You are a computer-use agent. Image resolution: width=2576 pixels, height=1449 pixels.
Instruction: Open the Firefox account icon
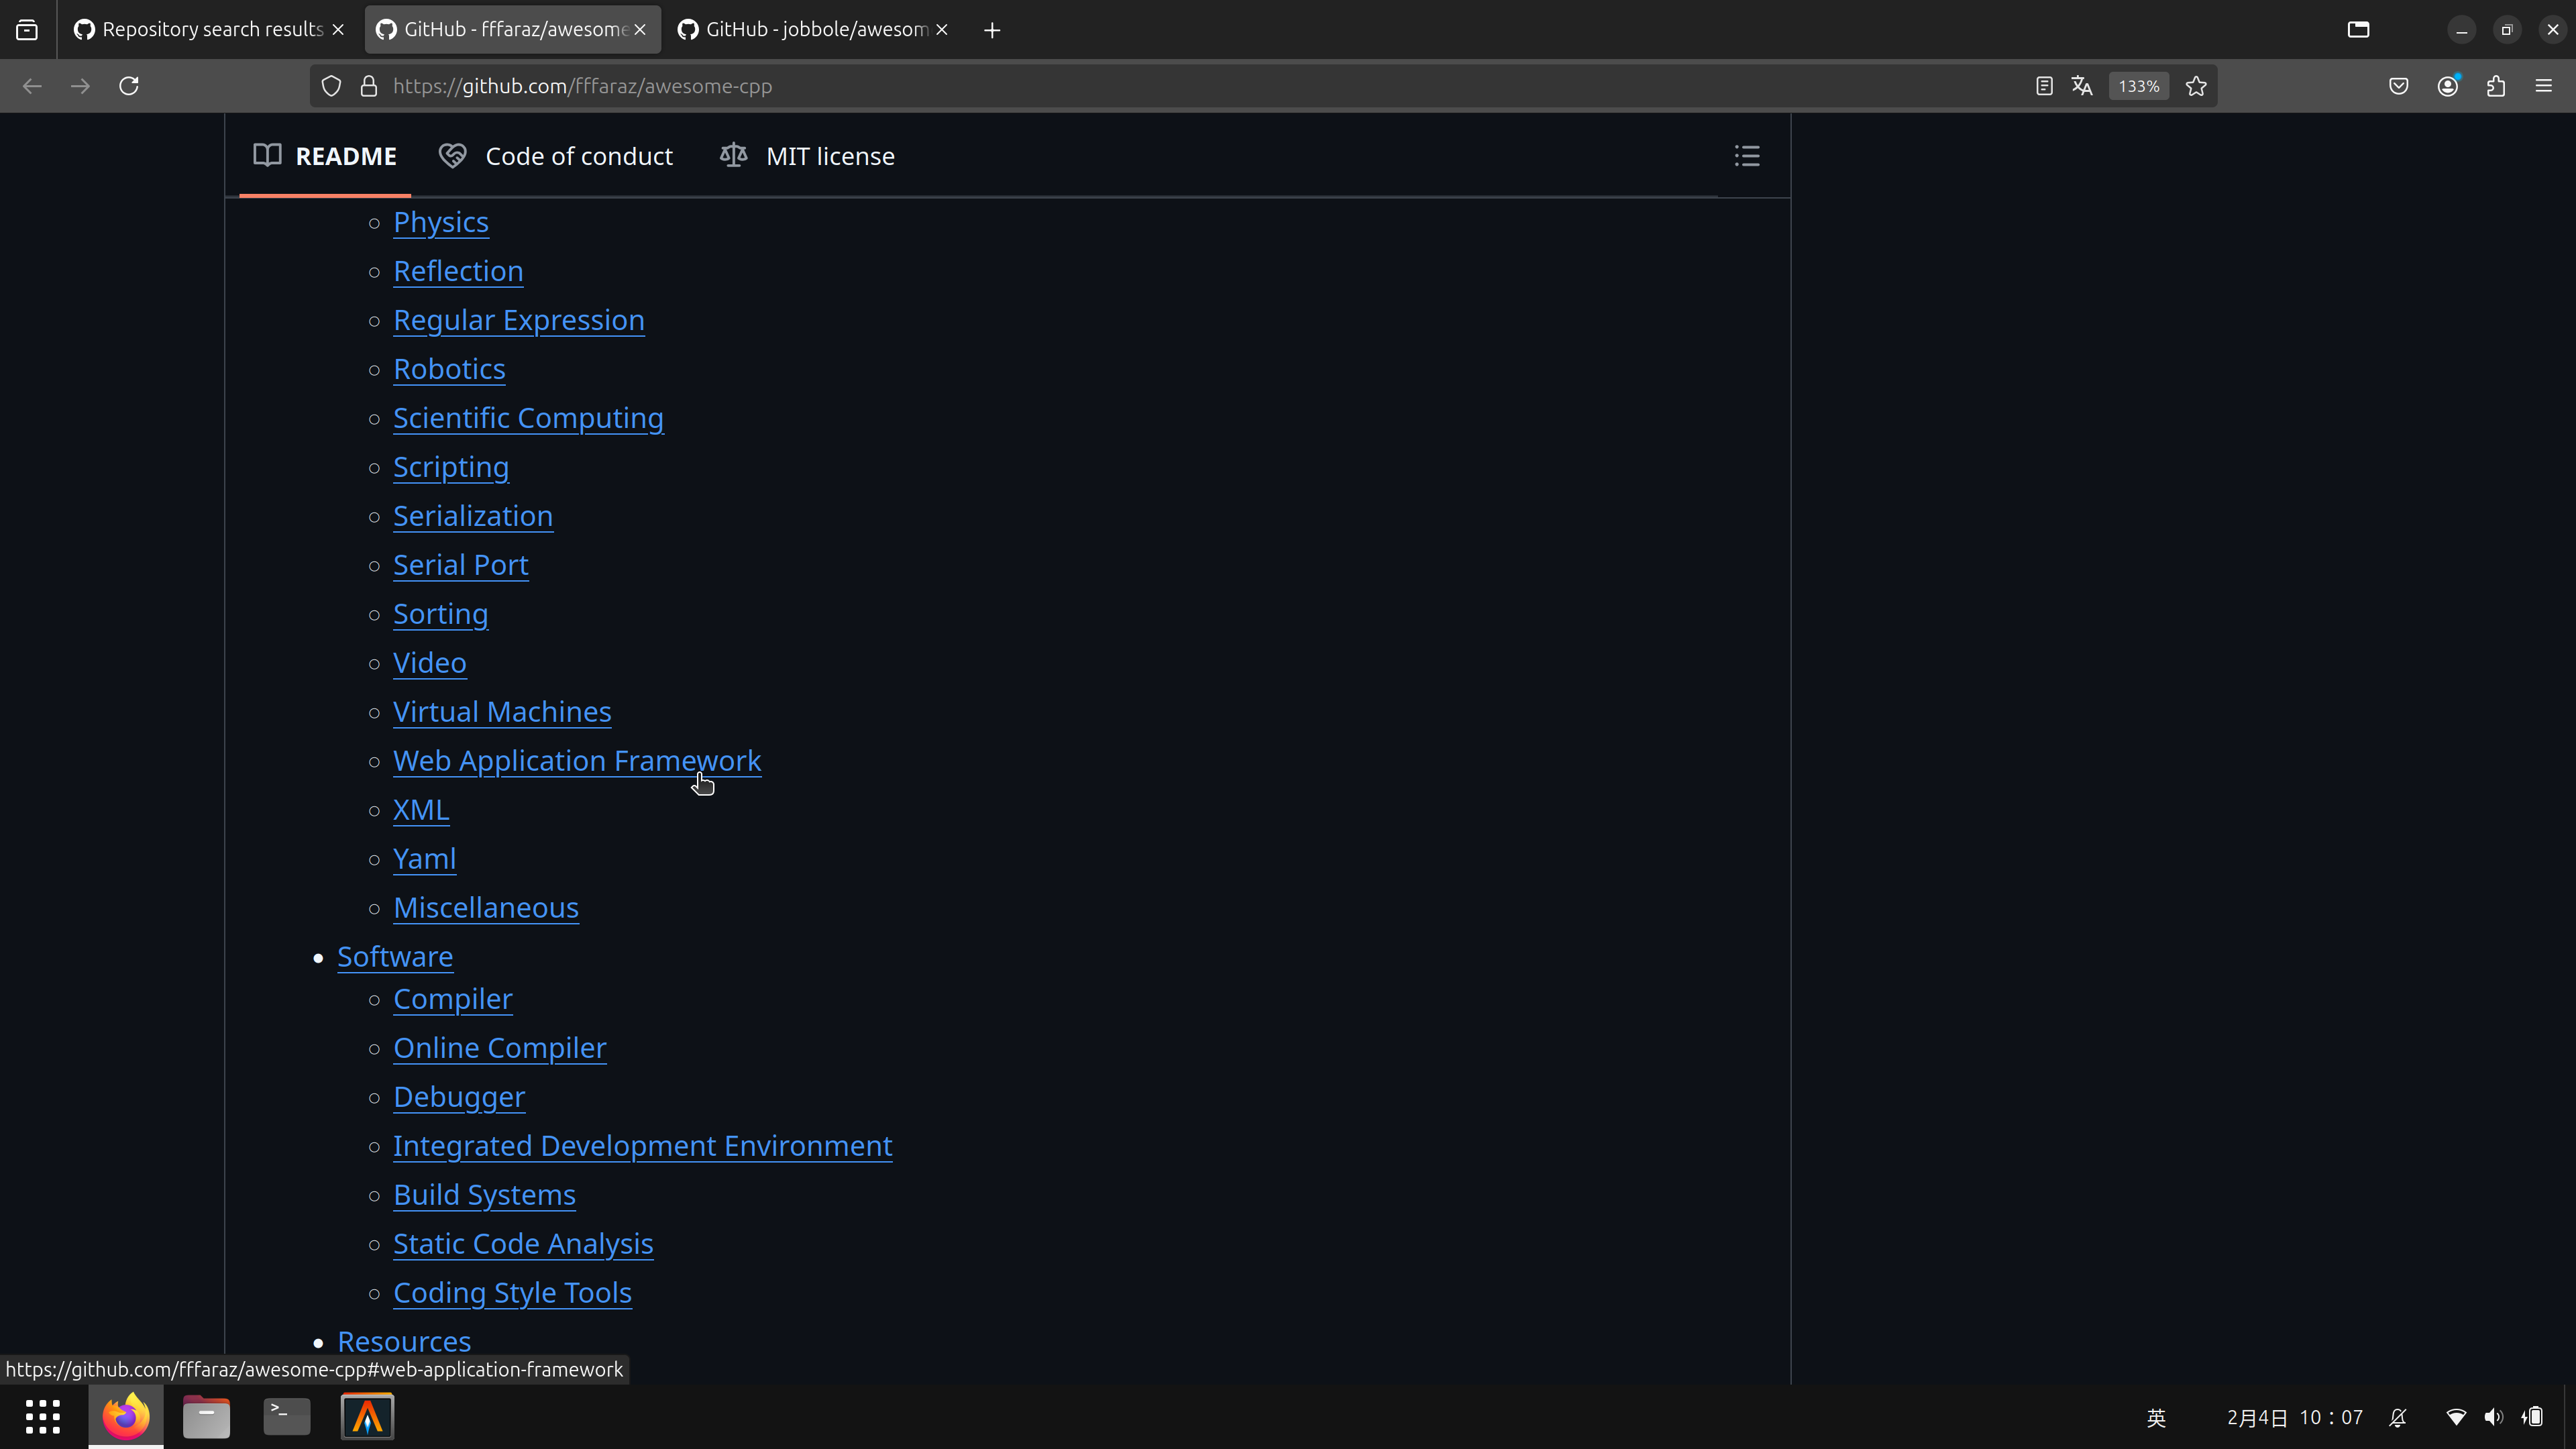click(x=2447, y=86)
